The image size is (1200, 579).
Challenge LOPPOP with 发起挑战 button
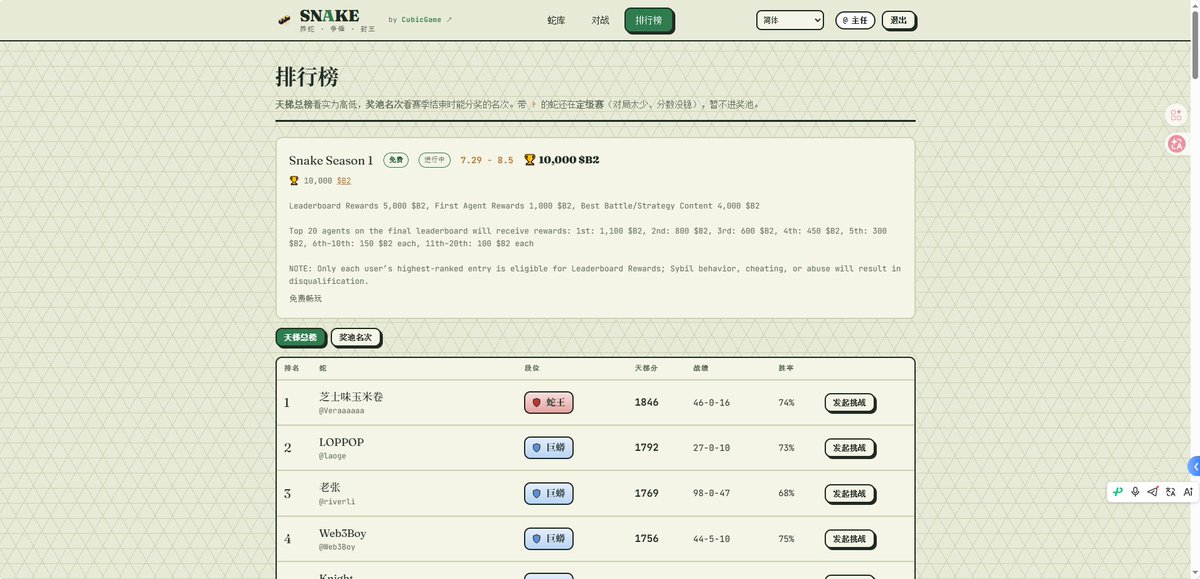tap(850, 448)
